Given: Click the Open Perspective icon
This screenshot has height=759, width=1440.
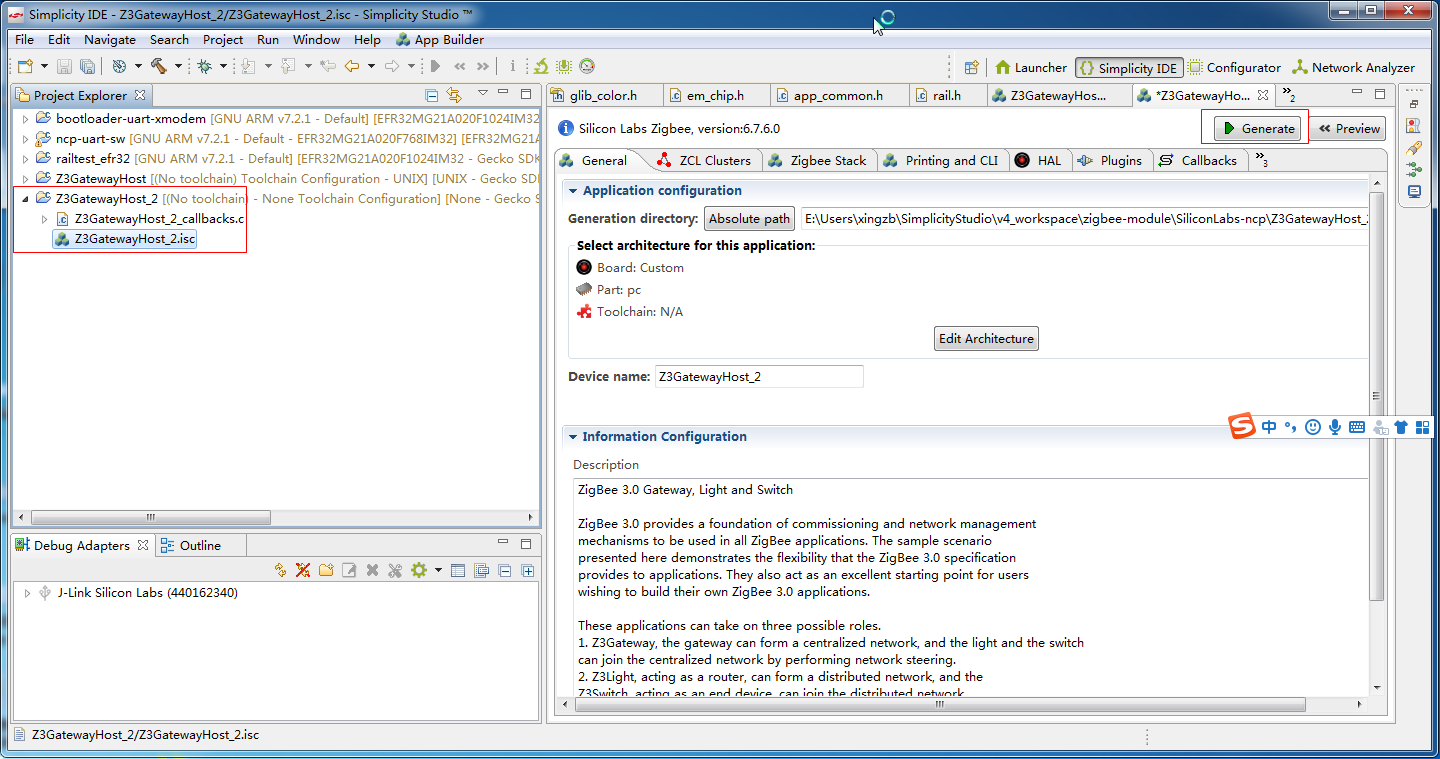Looking at the screenshot, I should click(x=970, y=68).
